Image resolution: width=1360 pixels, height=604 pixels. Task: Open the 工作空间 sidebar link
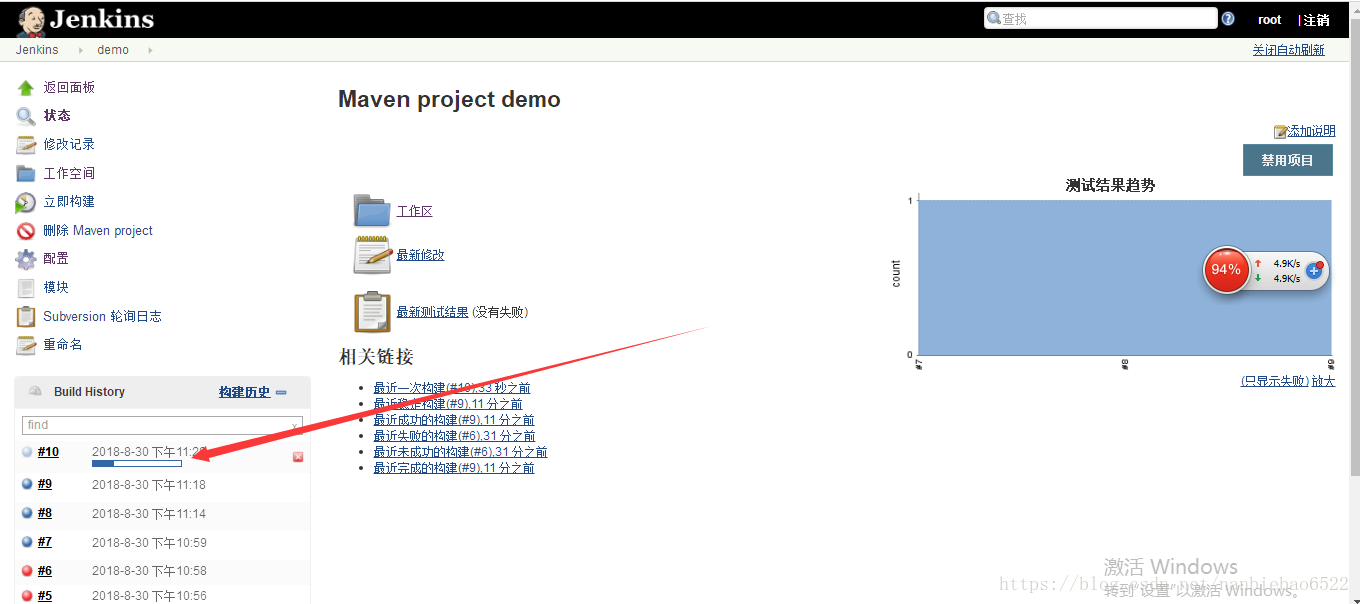tap(69, 174)
